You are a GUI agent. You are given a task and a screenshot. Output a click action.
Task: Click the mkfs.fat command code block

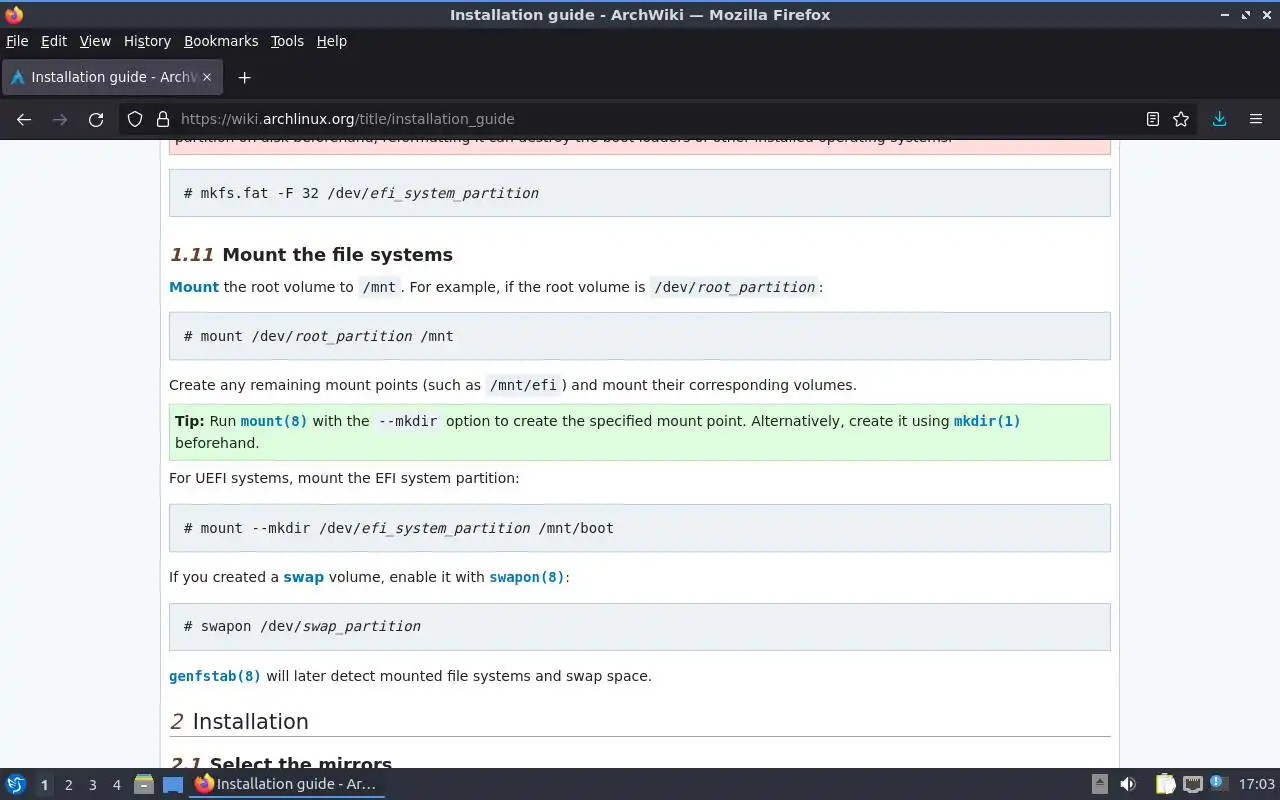(x=640, y=193)
